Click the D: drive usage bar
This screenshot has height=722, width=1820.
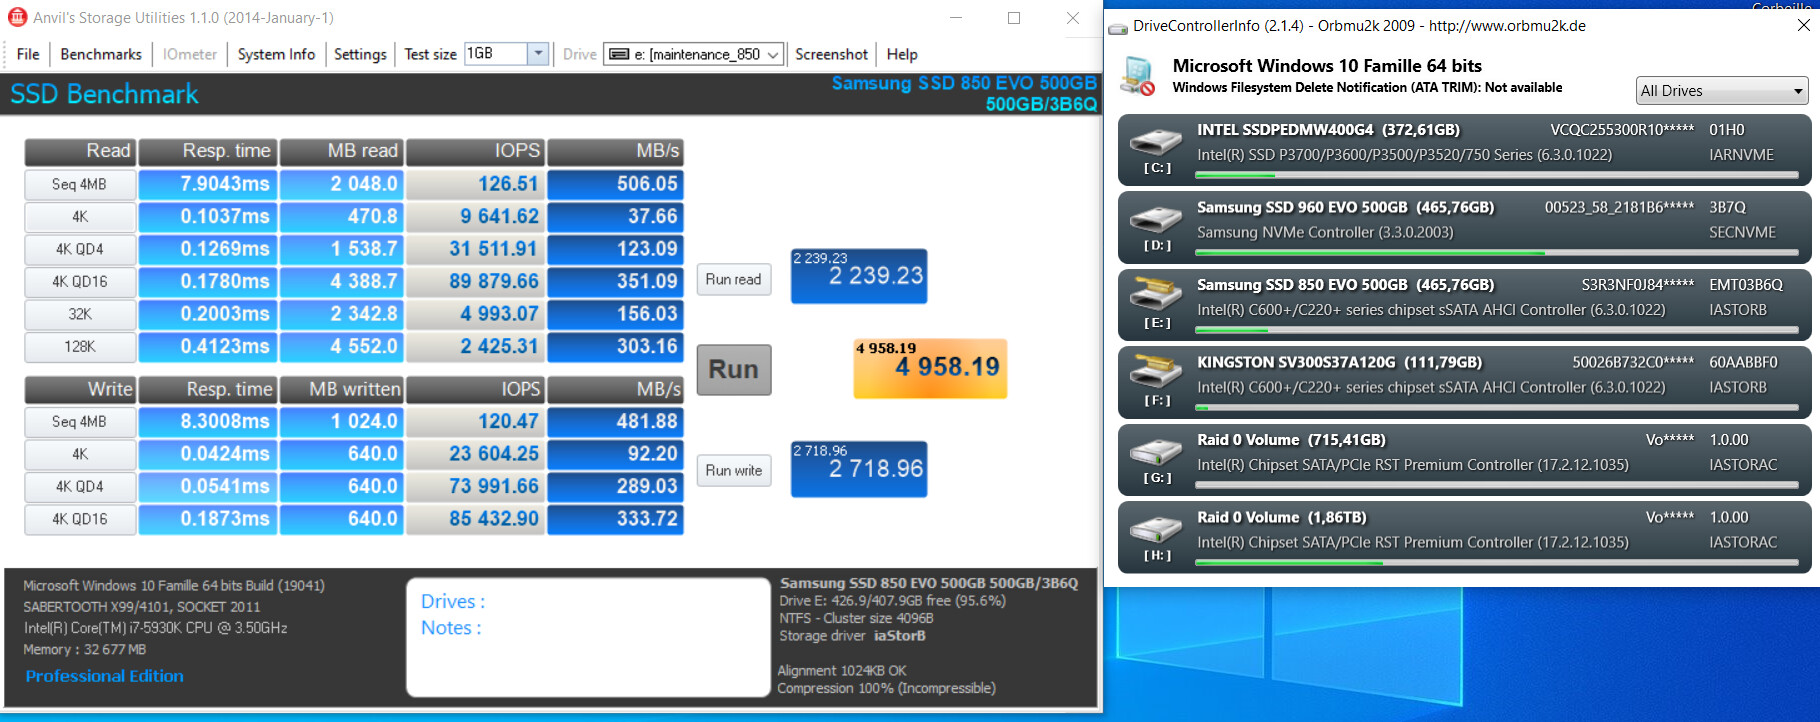(1497, 253)
